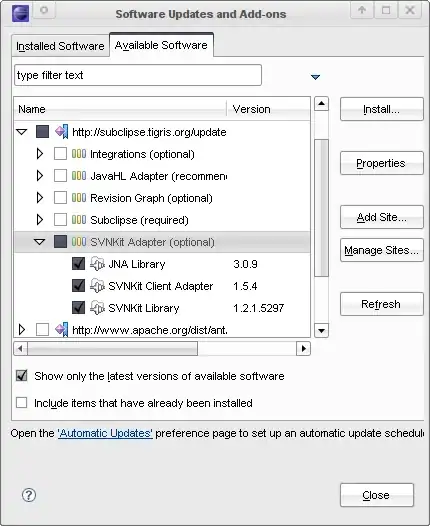Image resolution: width=430 pixels, height=526 pixels.
Task: Expand the Revision Graph (optional) node
Action: point(40,198)
